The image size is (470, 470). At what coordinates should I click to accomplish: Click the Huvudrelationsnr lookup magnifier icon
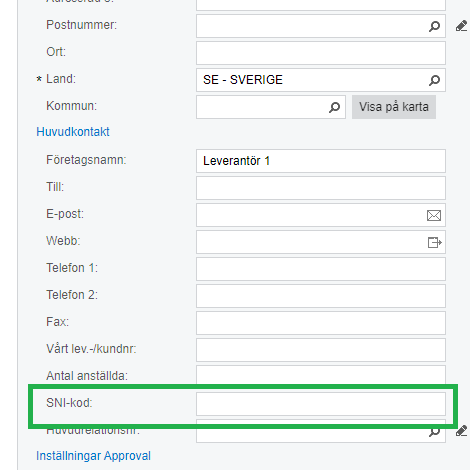point(434,432)
